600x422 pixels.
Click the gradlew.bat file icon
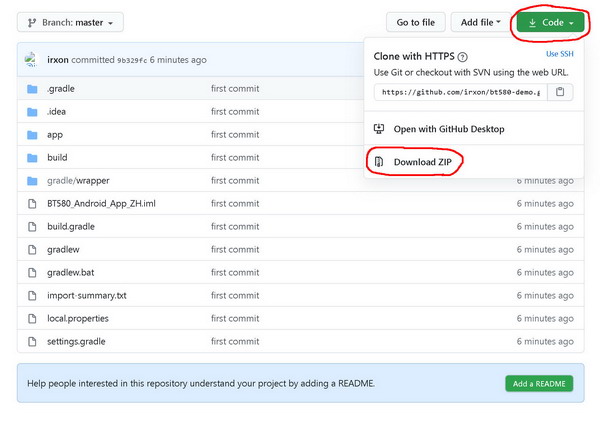click(32, 272)
